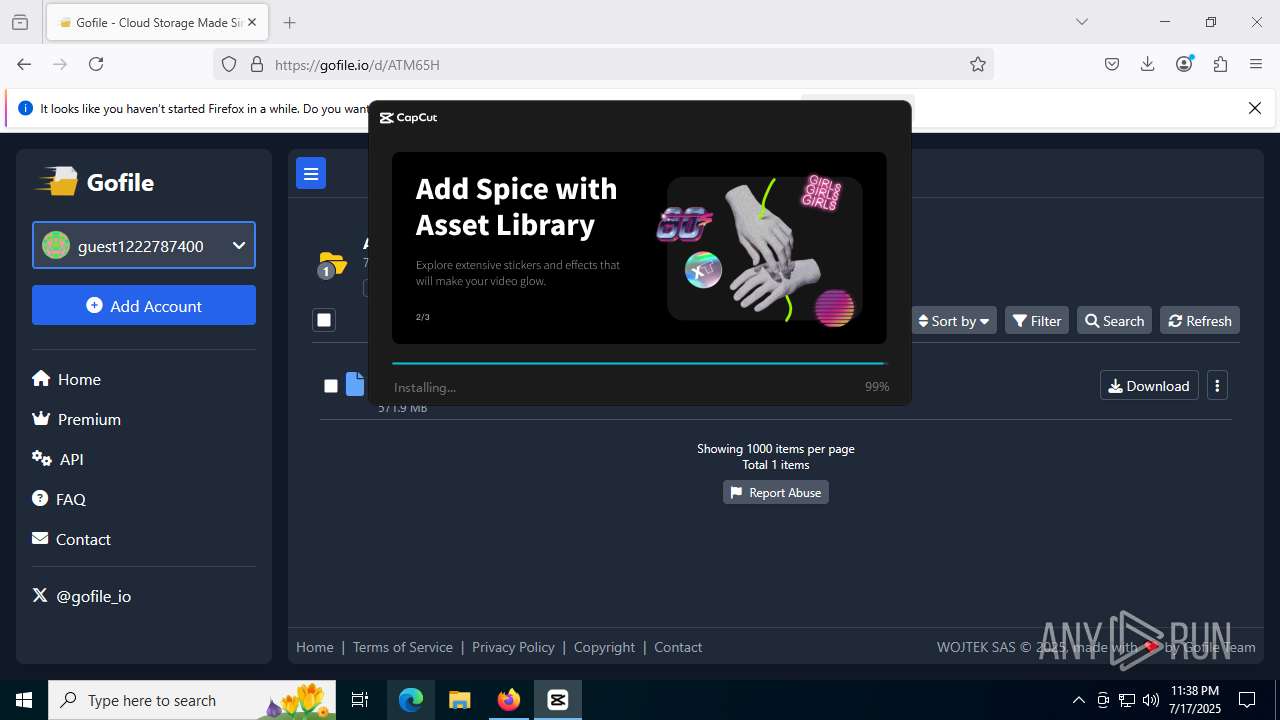Expand the guest1222787400 account dropdown
The image size is (1280, 720).
[144, 245]
